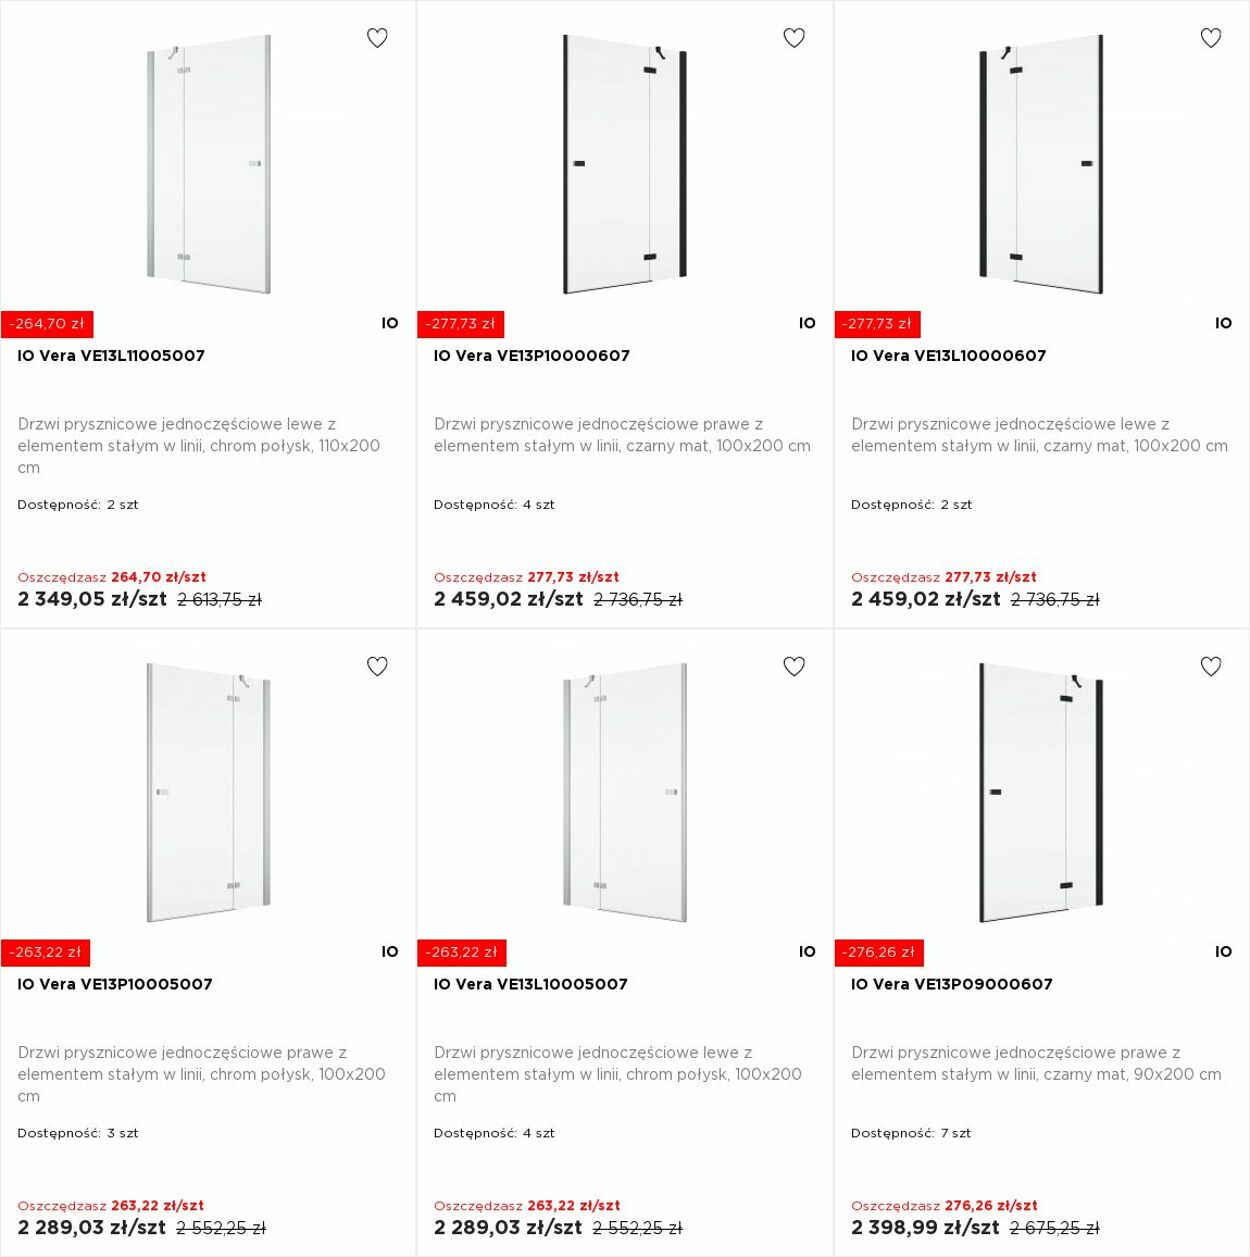Open IO brand logo on VE13L11005007 card

point(390,323)
